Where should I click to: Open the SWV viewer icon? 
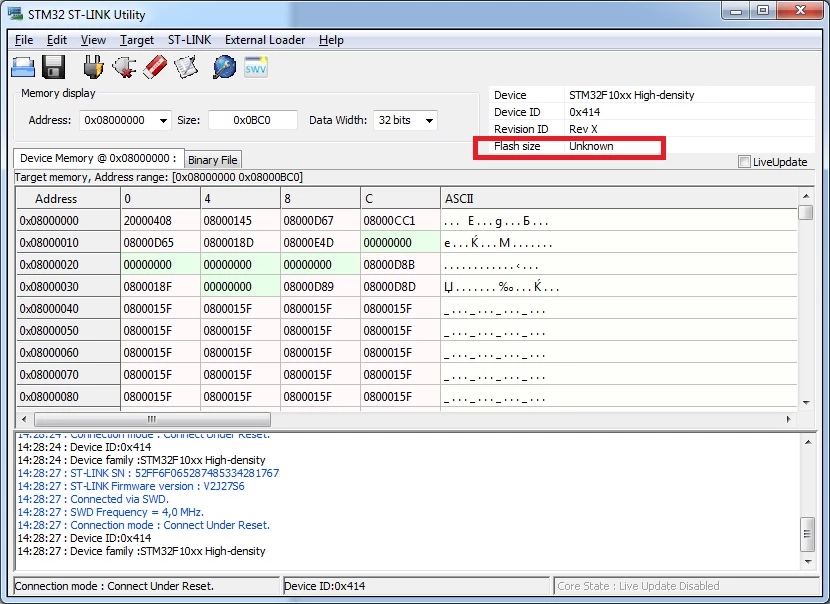click(256, 67)
